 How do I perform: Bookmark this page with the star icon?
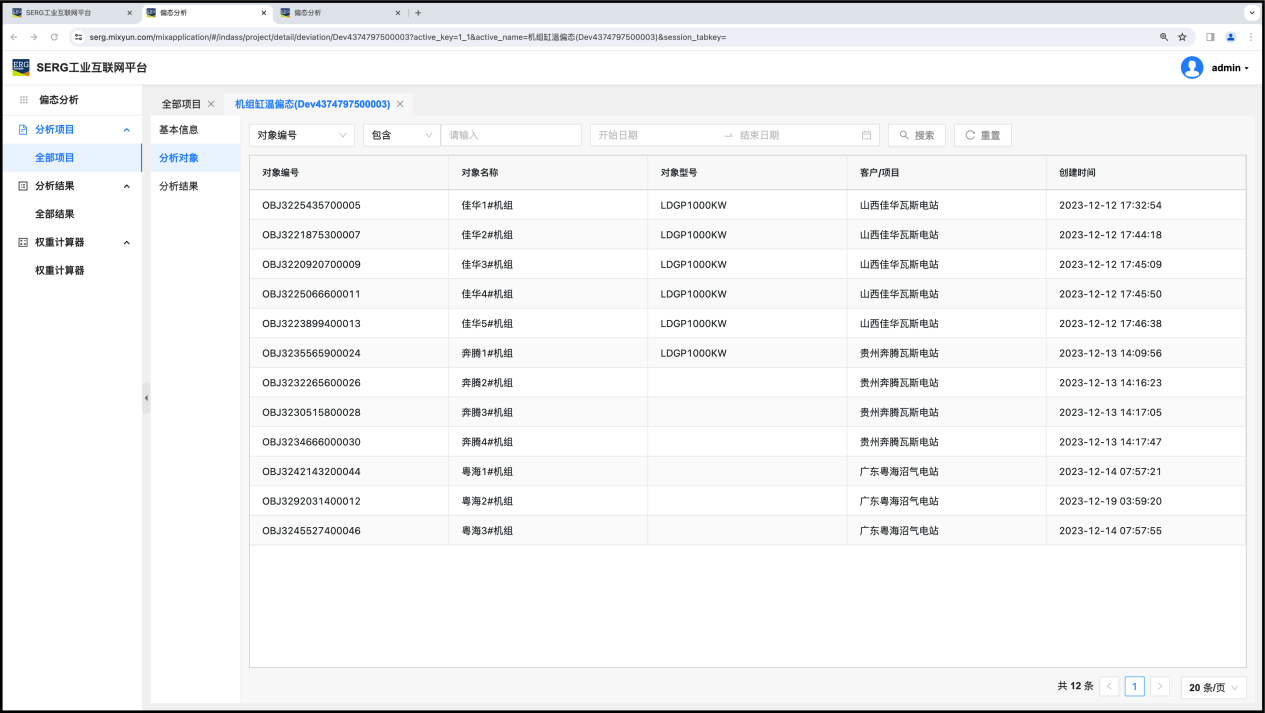[1182, 37]
